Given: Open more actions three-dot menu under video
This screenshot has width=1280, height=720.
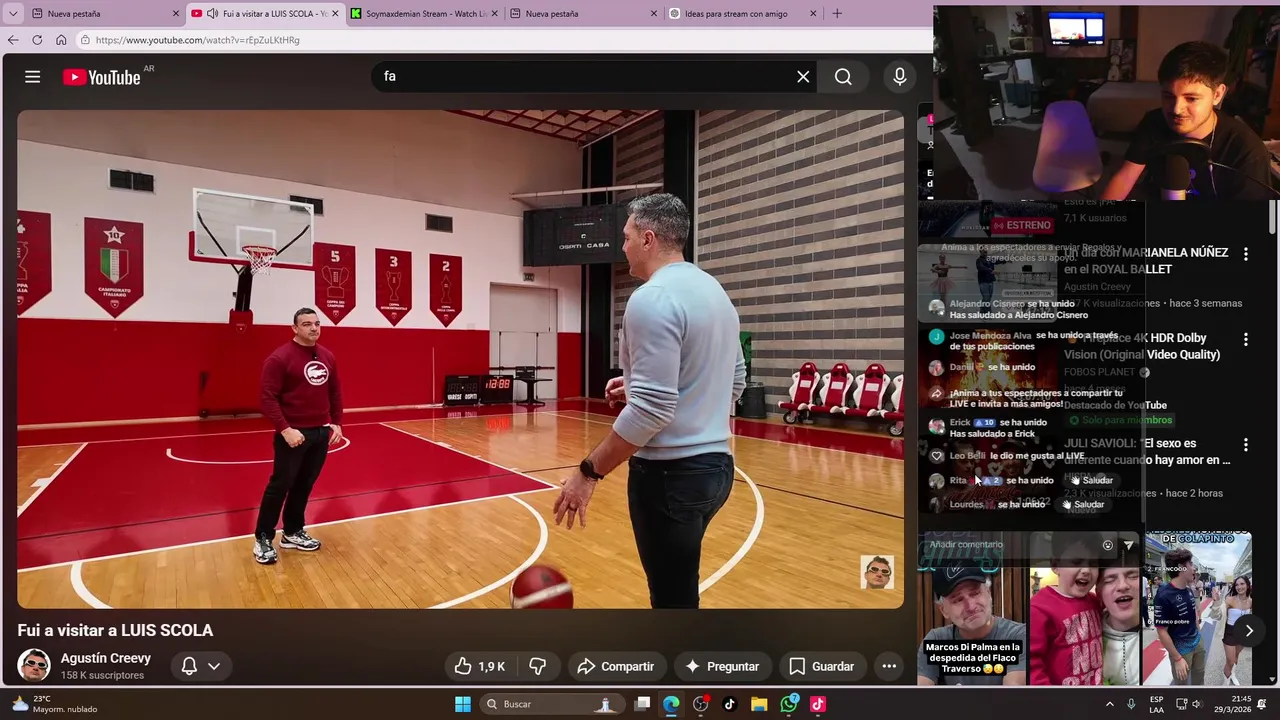Looking at the screenshot, I should click(889, 666).
